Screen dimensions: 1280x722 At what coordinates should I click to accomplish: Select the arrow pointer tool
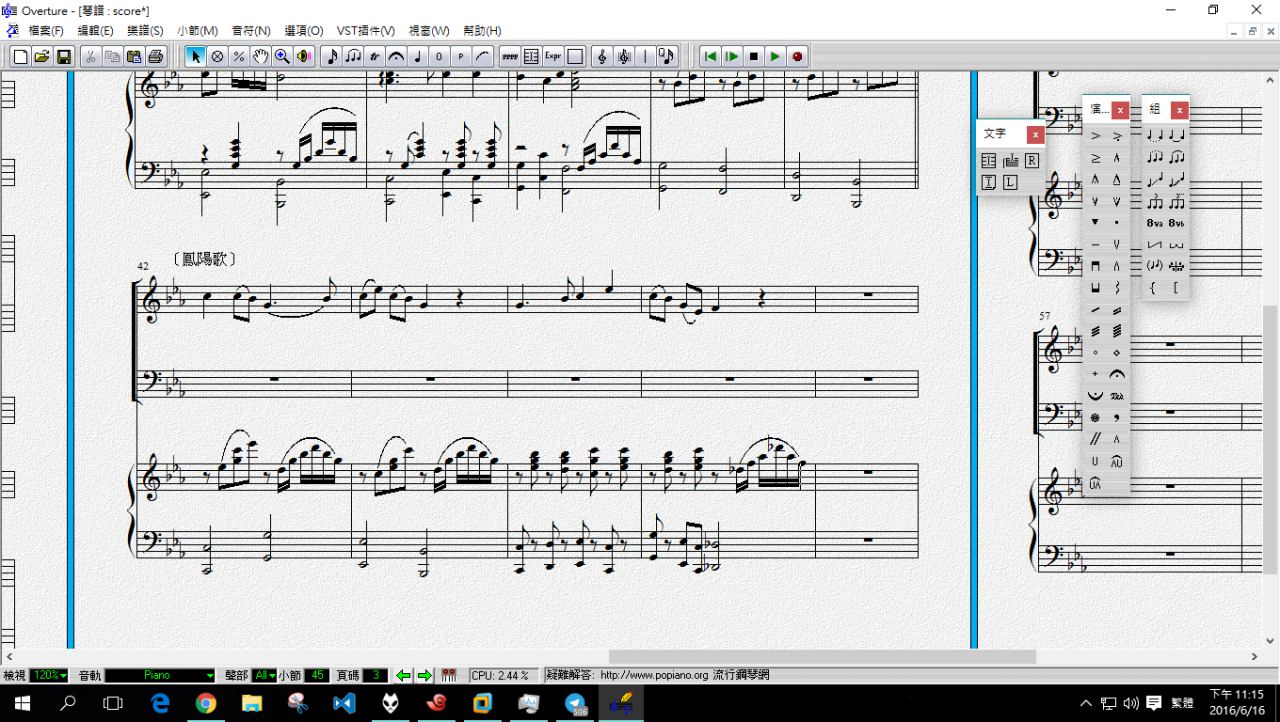[196, 57]
